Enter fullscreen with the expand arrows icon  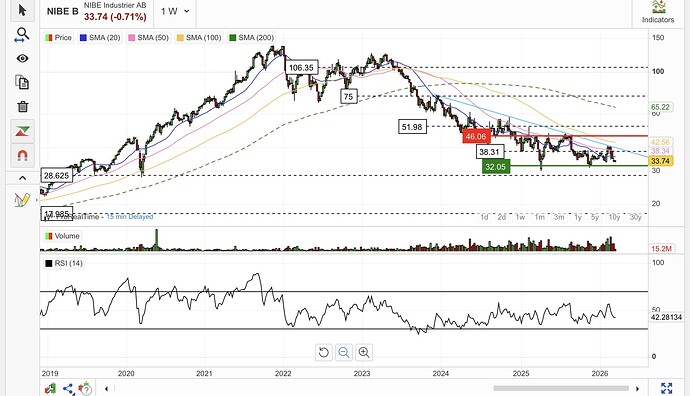tap(667, 388)
